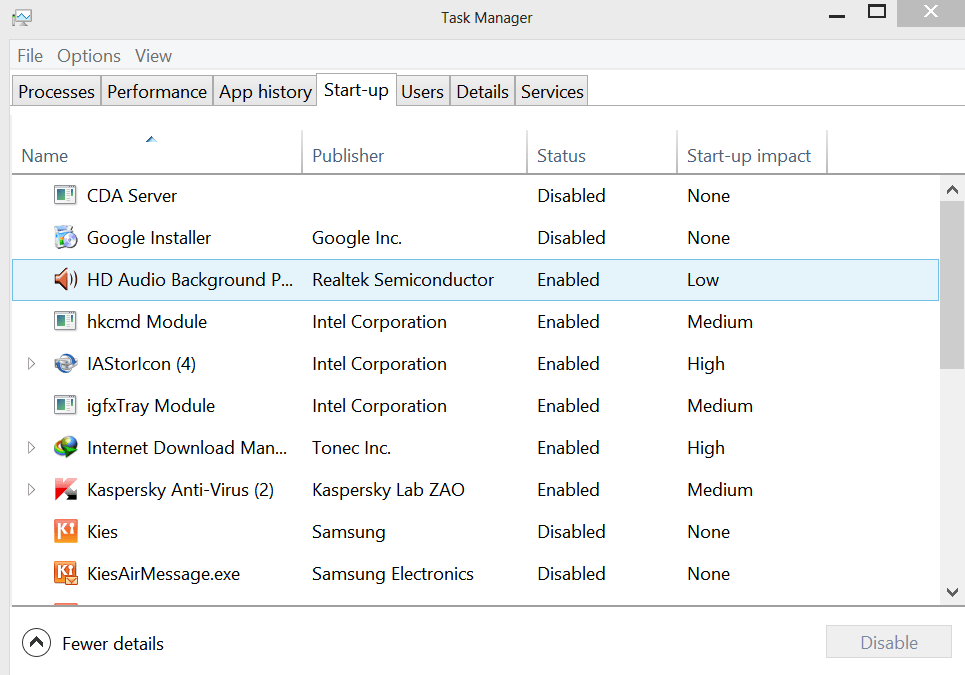
Task: Expand the IAStorIcon (4) group
Action: 31,364
